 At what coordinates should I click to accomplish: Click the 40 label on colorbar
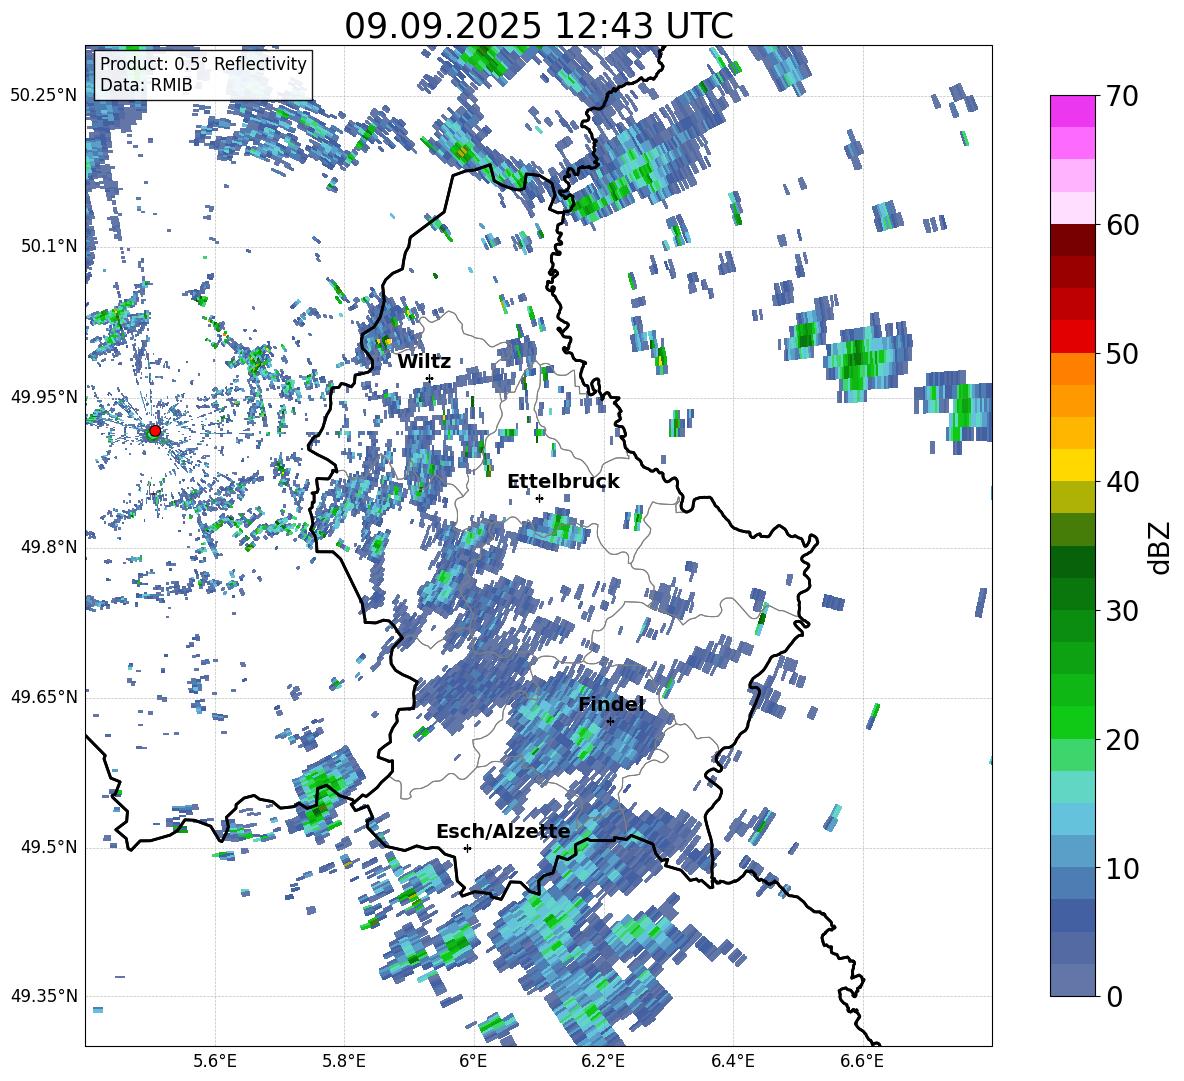coord(1122,482)
